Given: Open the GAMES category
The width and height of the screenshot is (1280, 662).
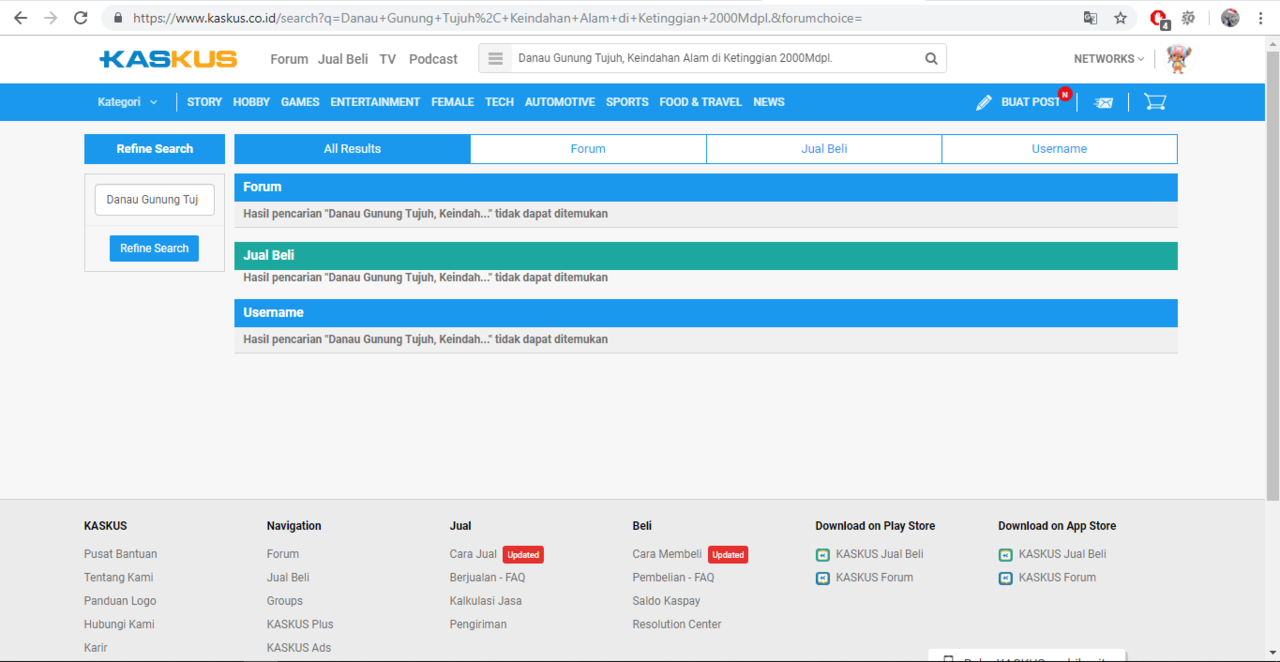Looking at the screenshot, I should pyautogui.click(x=300, y=102).
